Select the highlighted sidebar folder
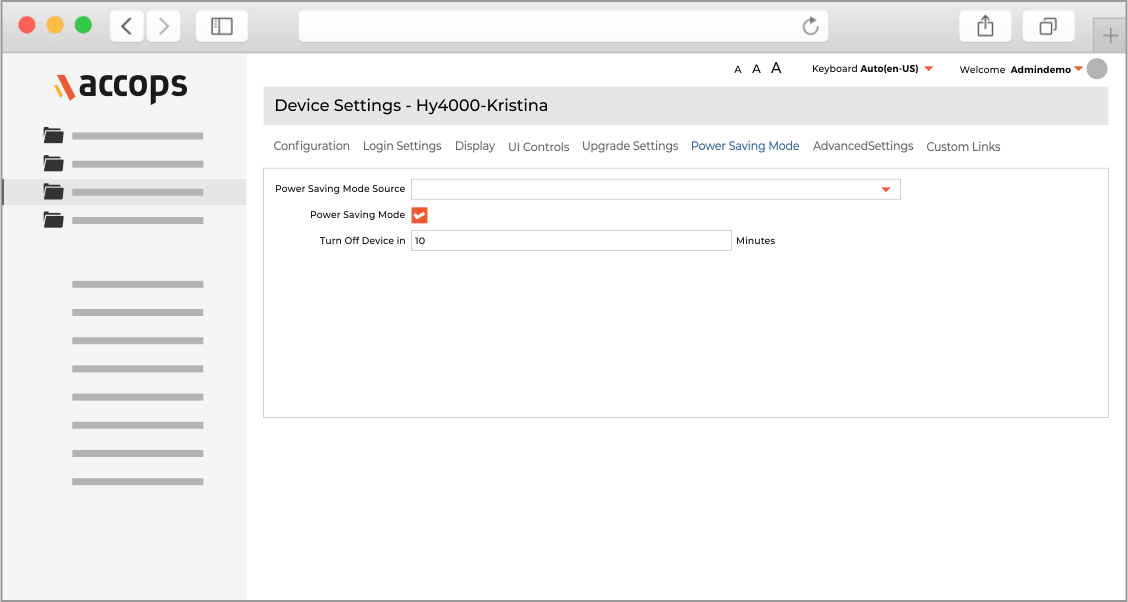The image size is (1128, 602). click(53, 191)
